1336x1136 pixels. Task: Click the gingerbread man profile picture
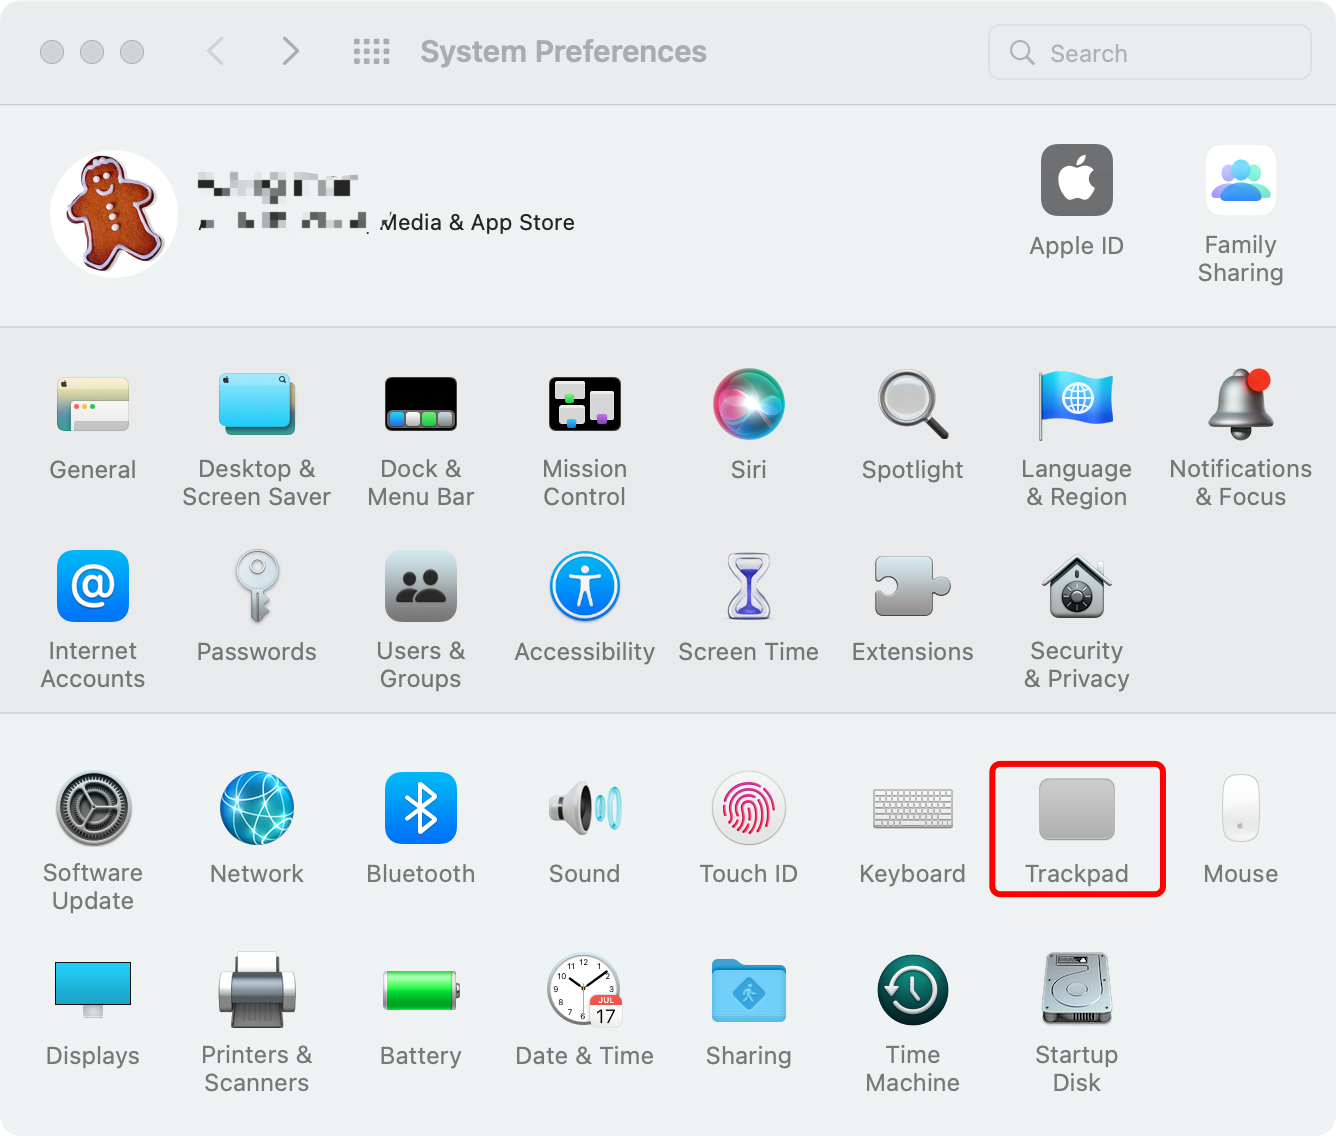coord(114,214)
